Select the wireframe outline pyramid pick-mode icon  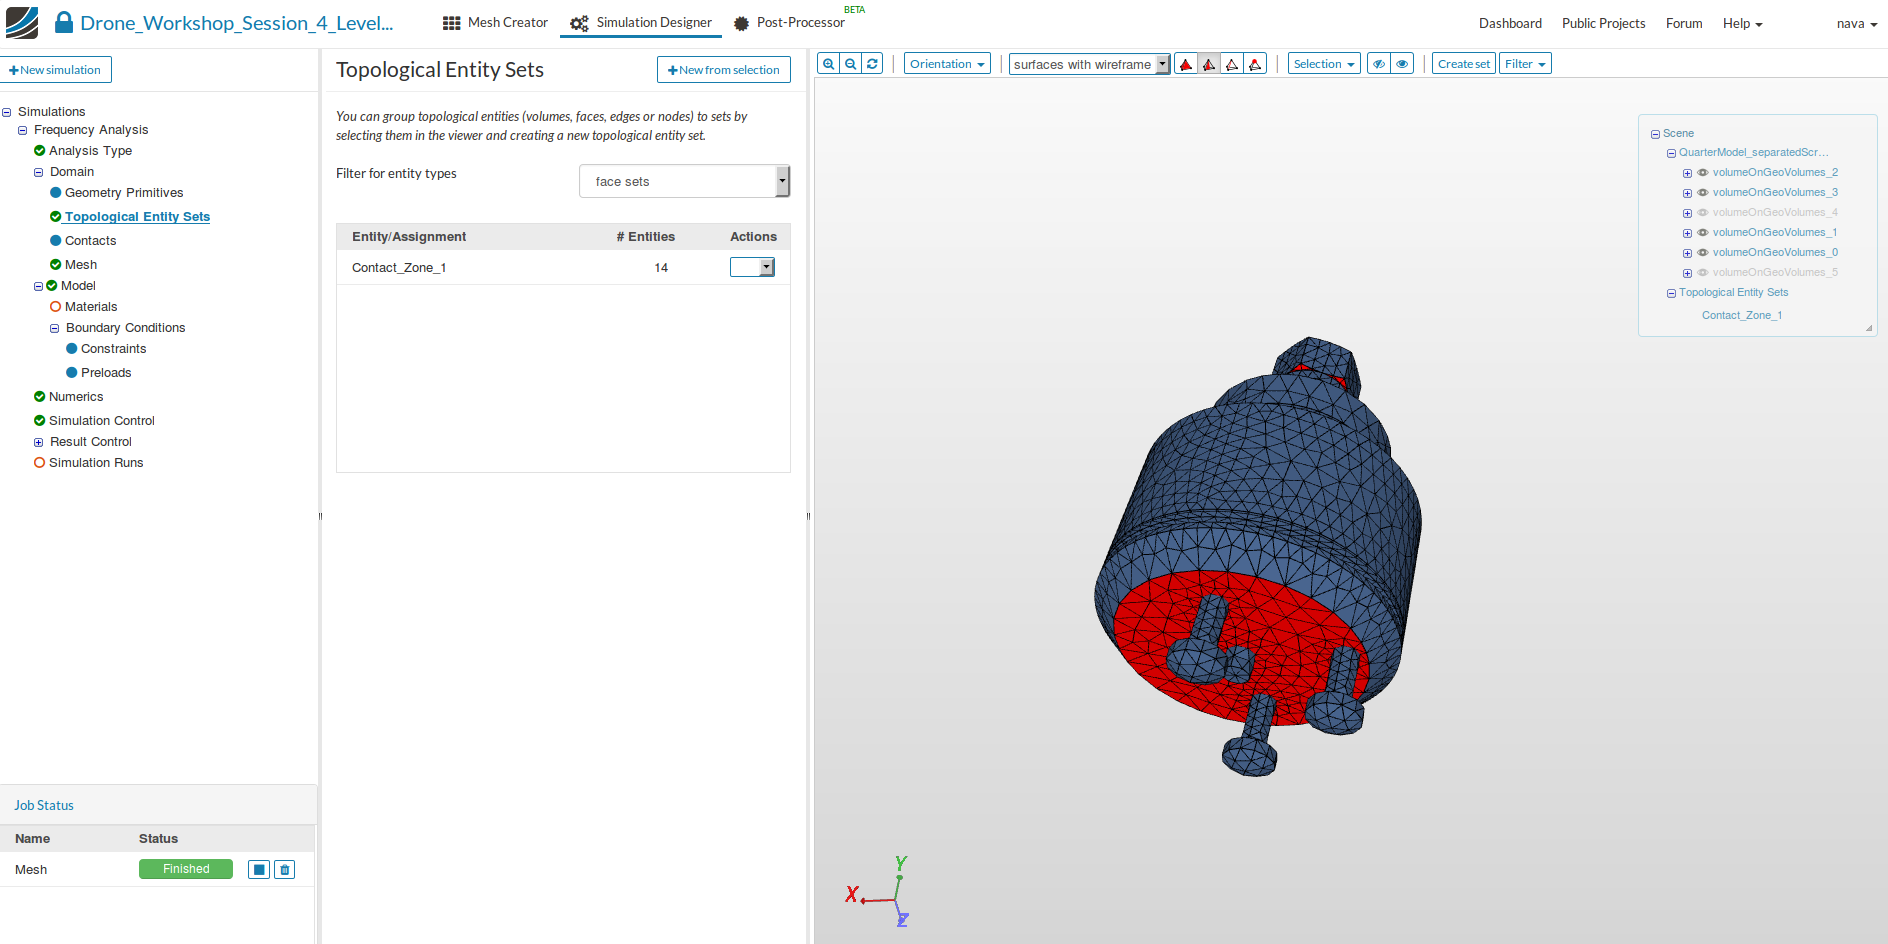click(1232, 64)
